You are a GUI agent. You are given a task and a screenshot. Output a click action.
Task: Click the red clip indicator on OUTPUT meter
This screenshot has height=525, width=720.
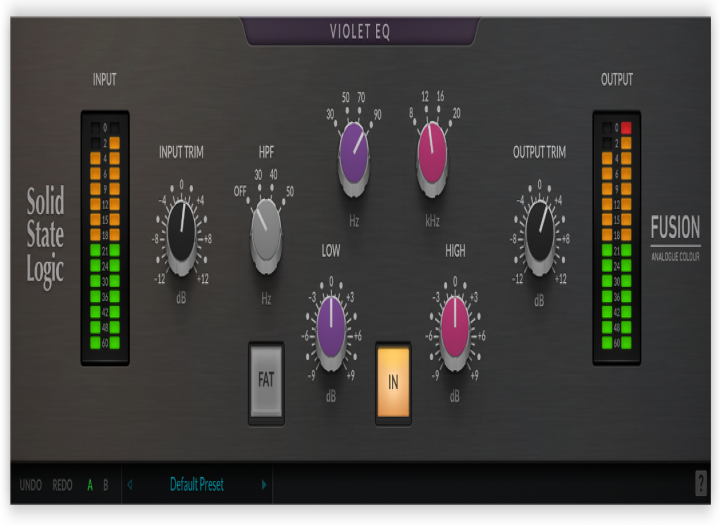click(626, 127)
